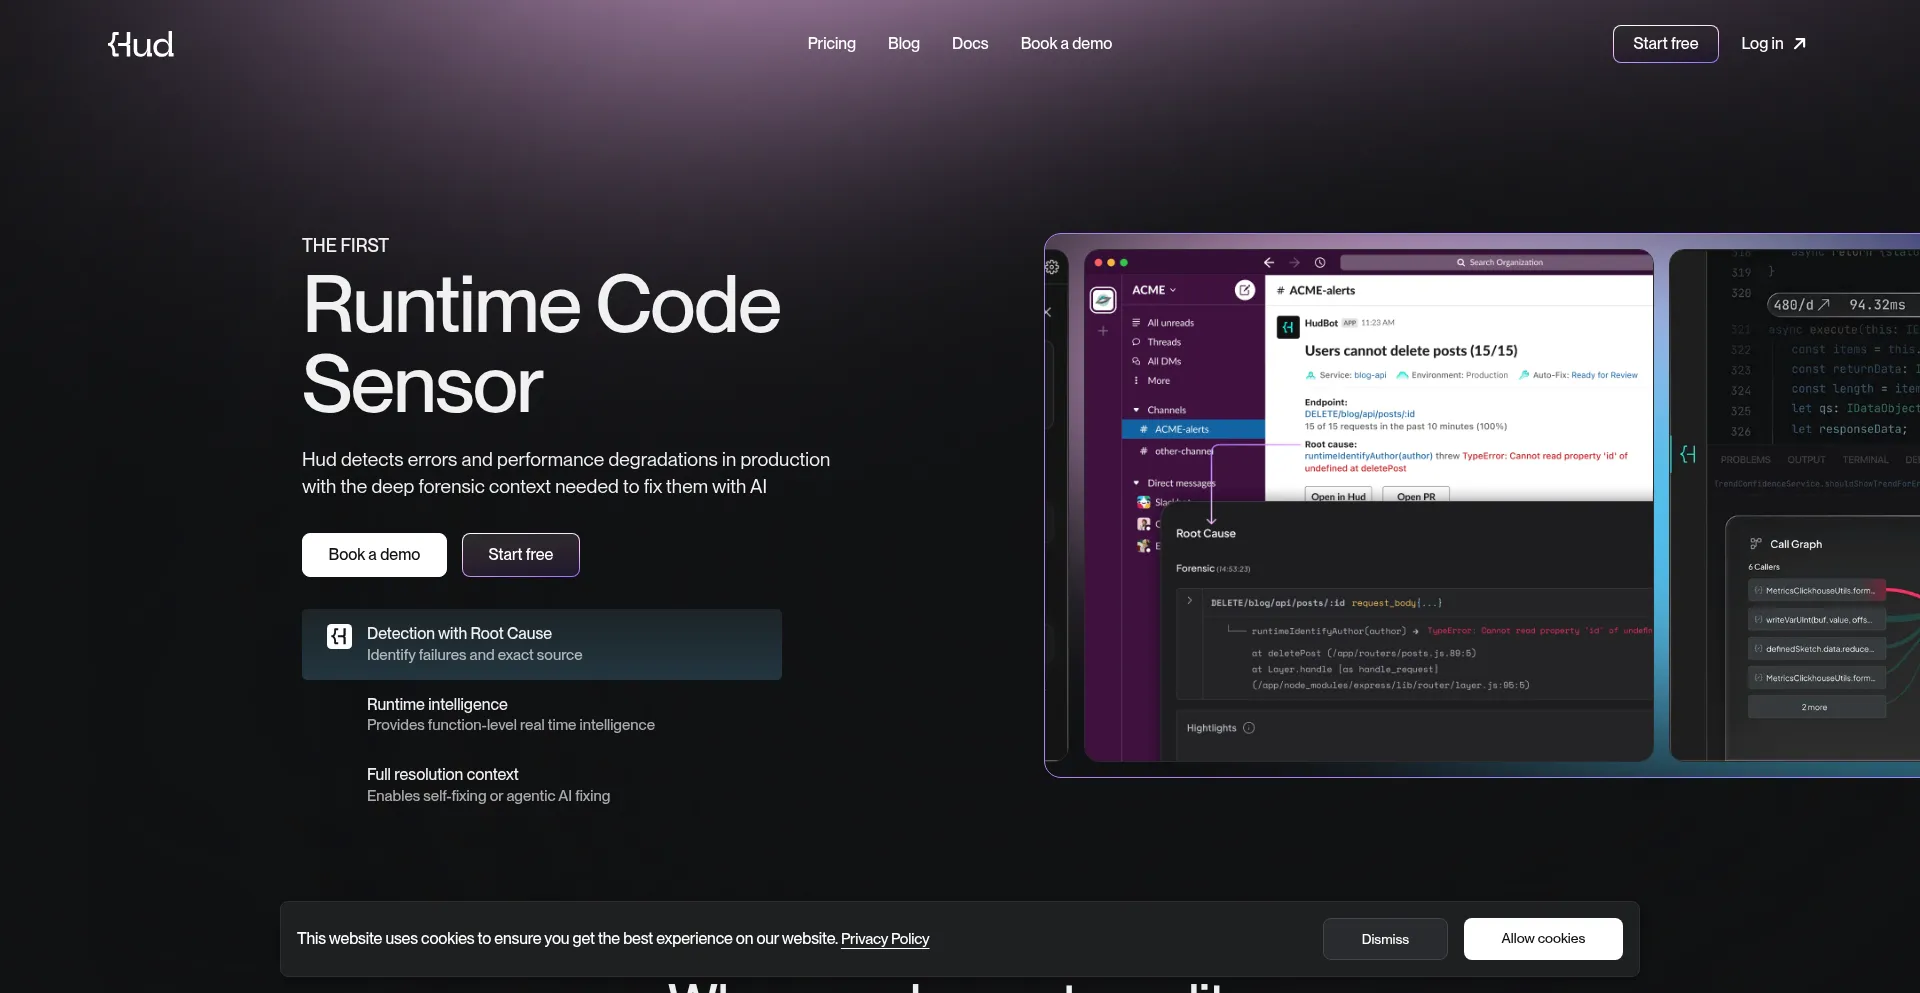Click the white Book a demo hero button
The image size is (1920, 993).
(x=374, y=555)
